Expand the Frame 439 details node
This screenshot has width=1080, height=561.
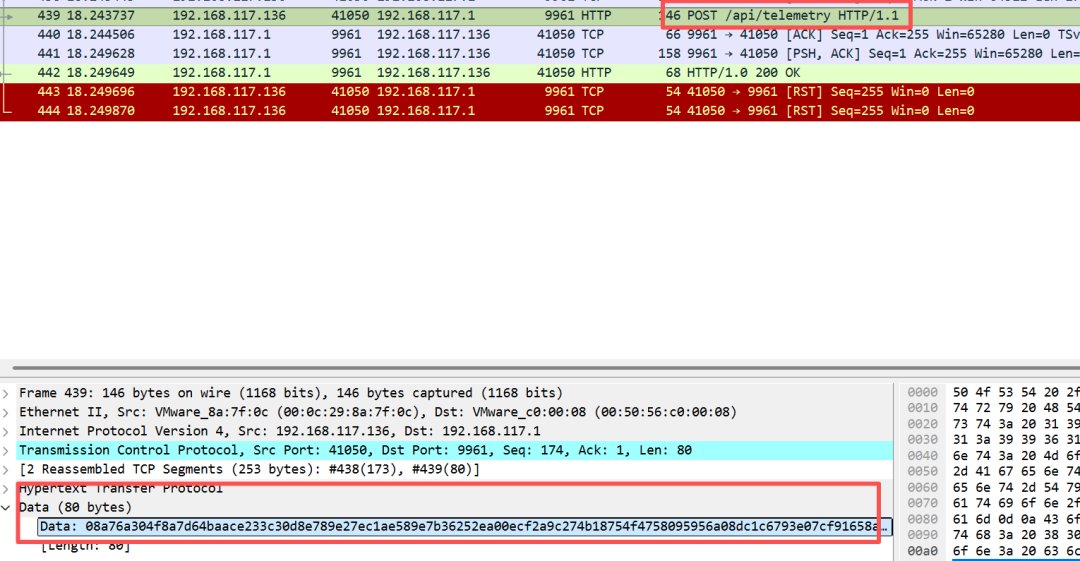coord(6,394)
